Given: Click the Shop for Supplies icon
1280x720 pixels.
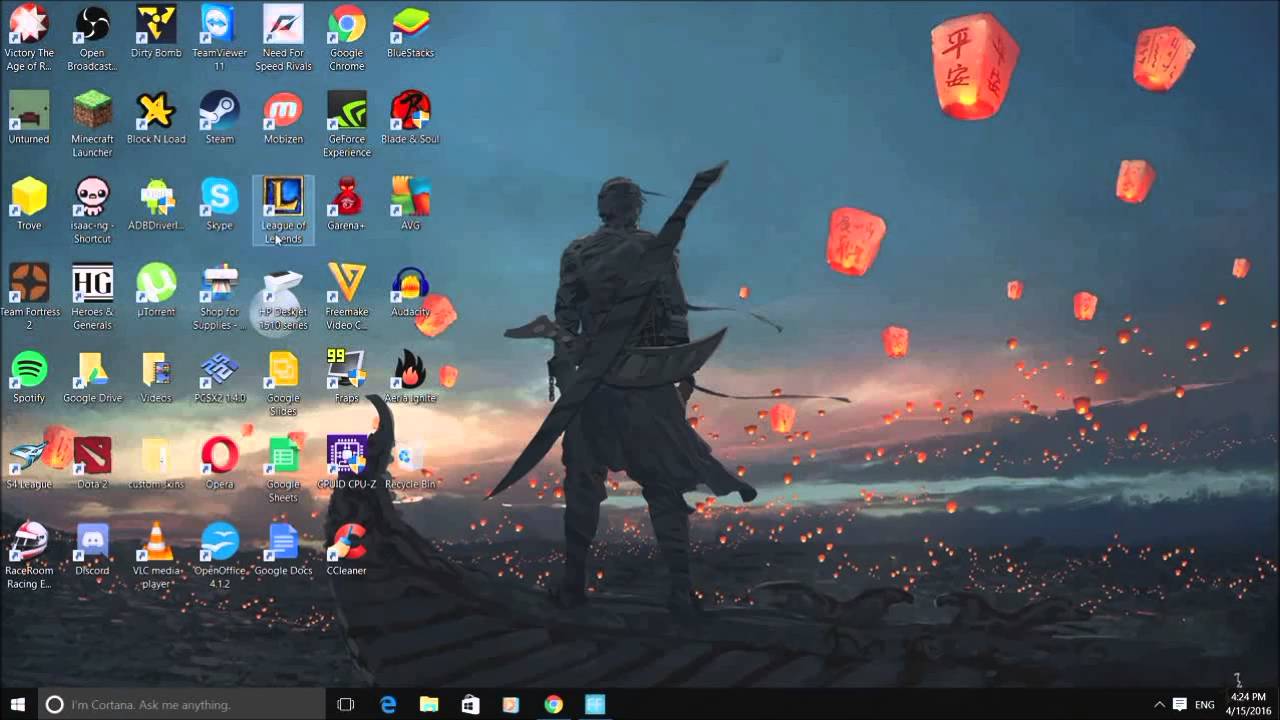Looking at the screenshot, I should [219, 297].
